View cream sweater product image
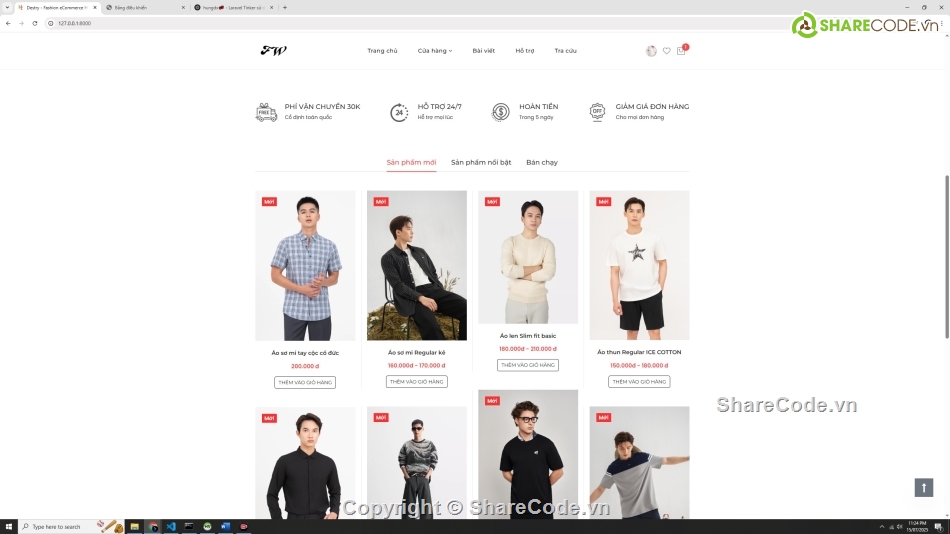The image size is (950, 534). pos(528,257)
